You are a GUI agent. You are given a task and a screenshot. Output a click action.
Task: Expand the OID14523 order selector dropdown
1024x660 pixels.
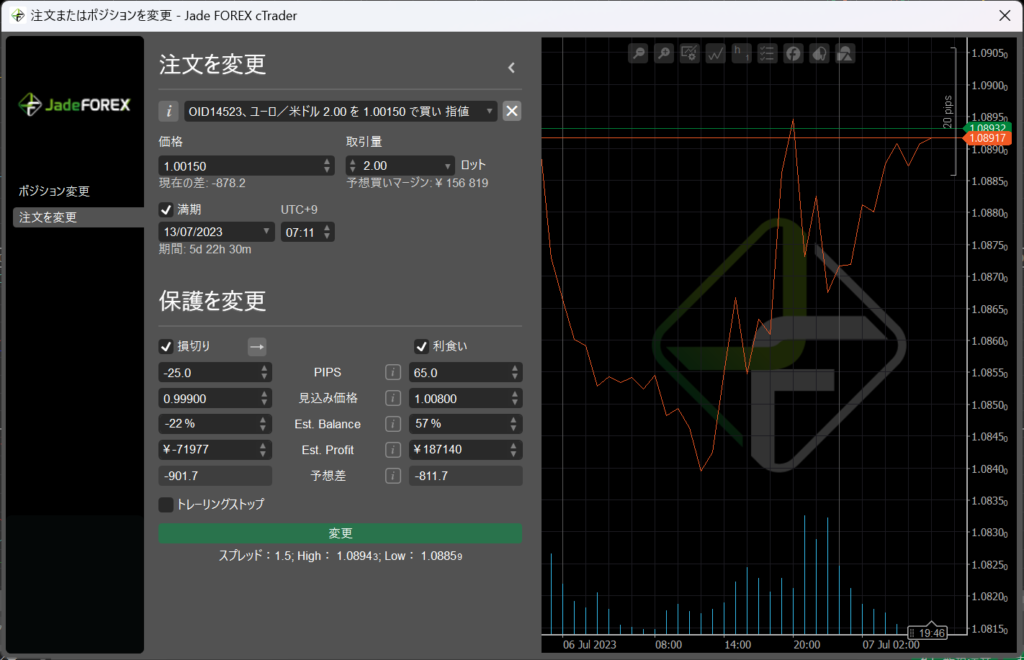click(x=489, y=111)
